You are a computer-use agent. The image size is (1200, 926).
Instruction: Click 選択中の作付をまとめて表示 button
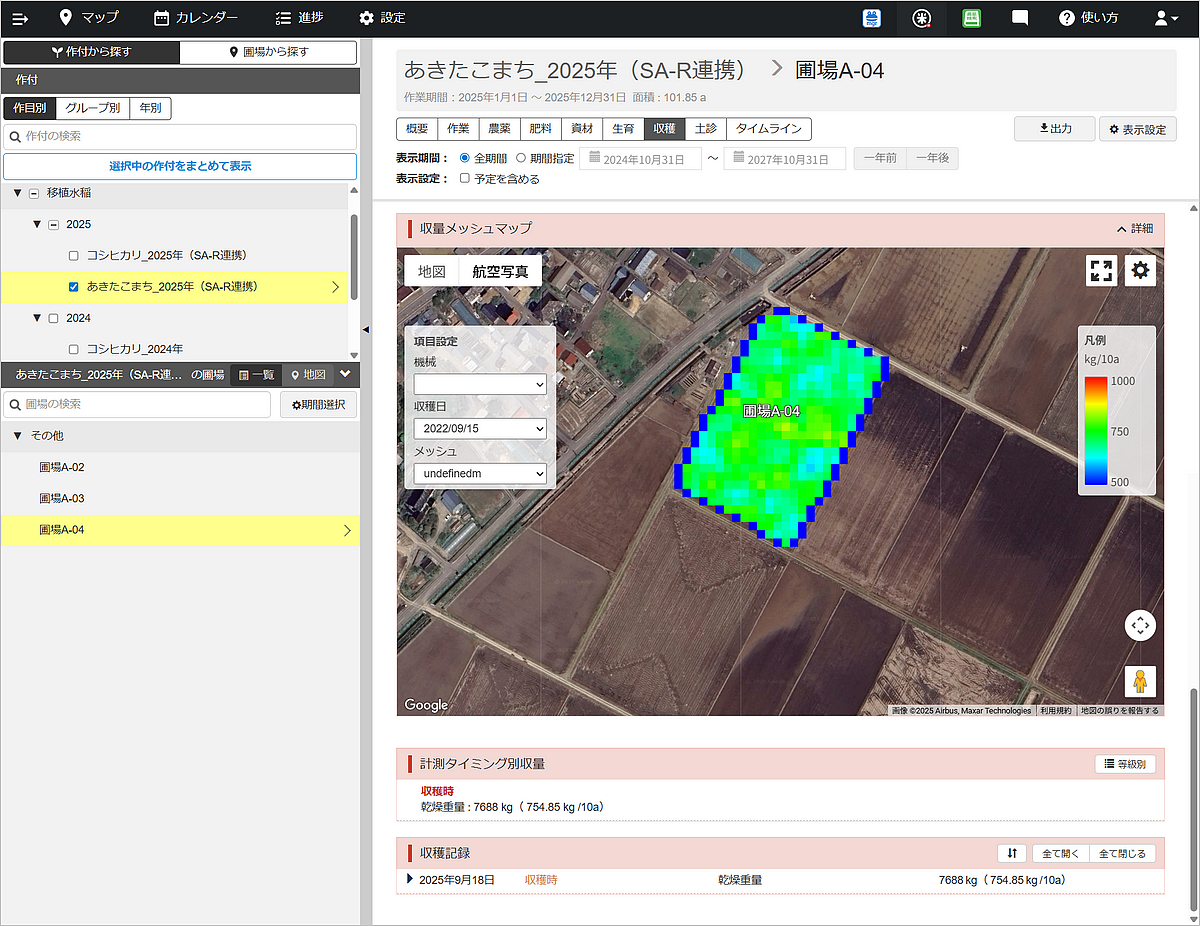coord(180,166)
